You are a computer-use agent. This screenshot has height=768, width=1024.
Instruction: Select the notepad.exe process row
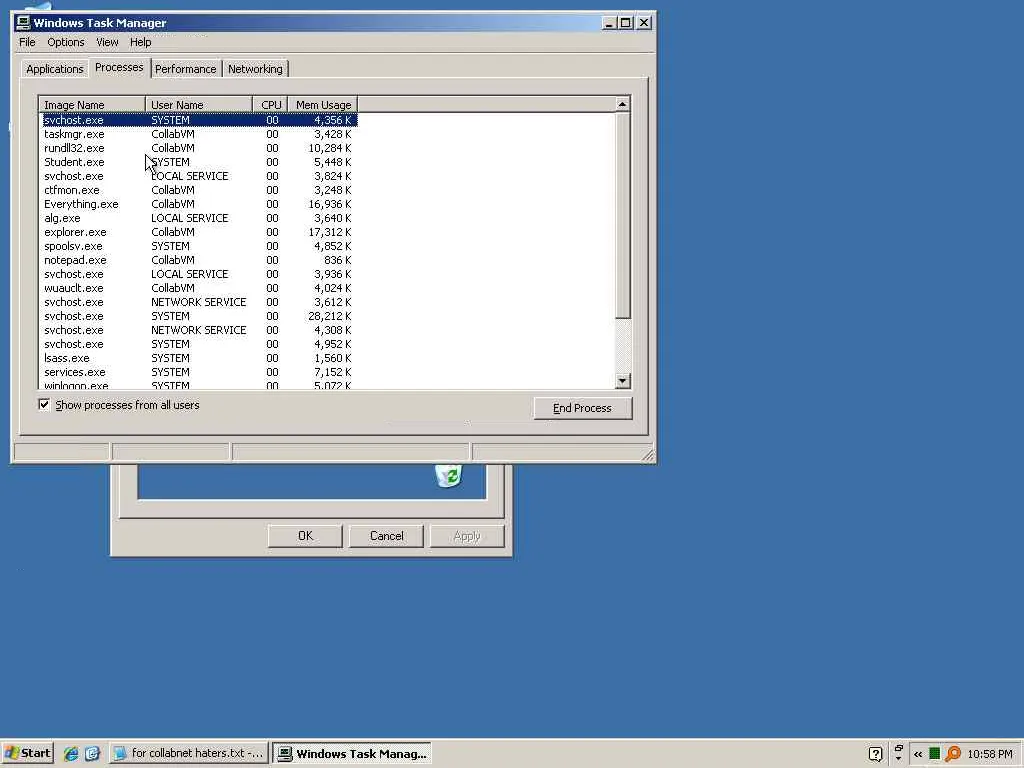pyautogui.click(x=198, y=260)
